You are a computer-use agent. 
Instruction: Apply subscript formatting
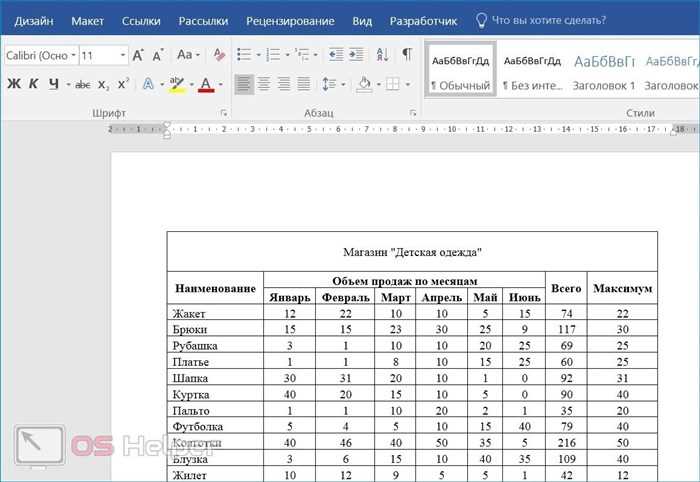pos(103,84)
